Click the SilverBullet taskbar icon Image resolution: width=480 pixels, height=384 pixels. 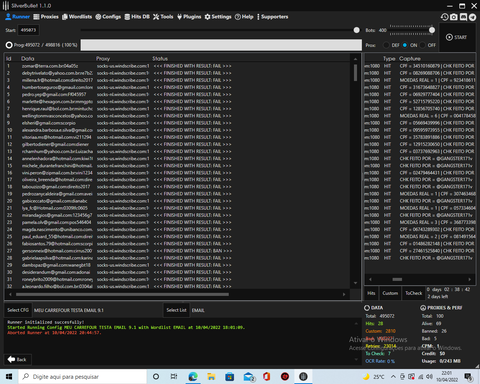(303, 377)
